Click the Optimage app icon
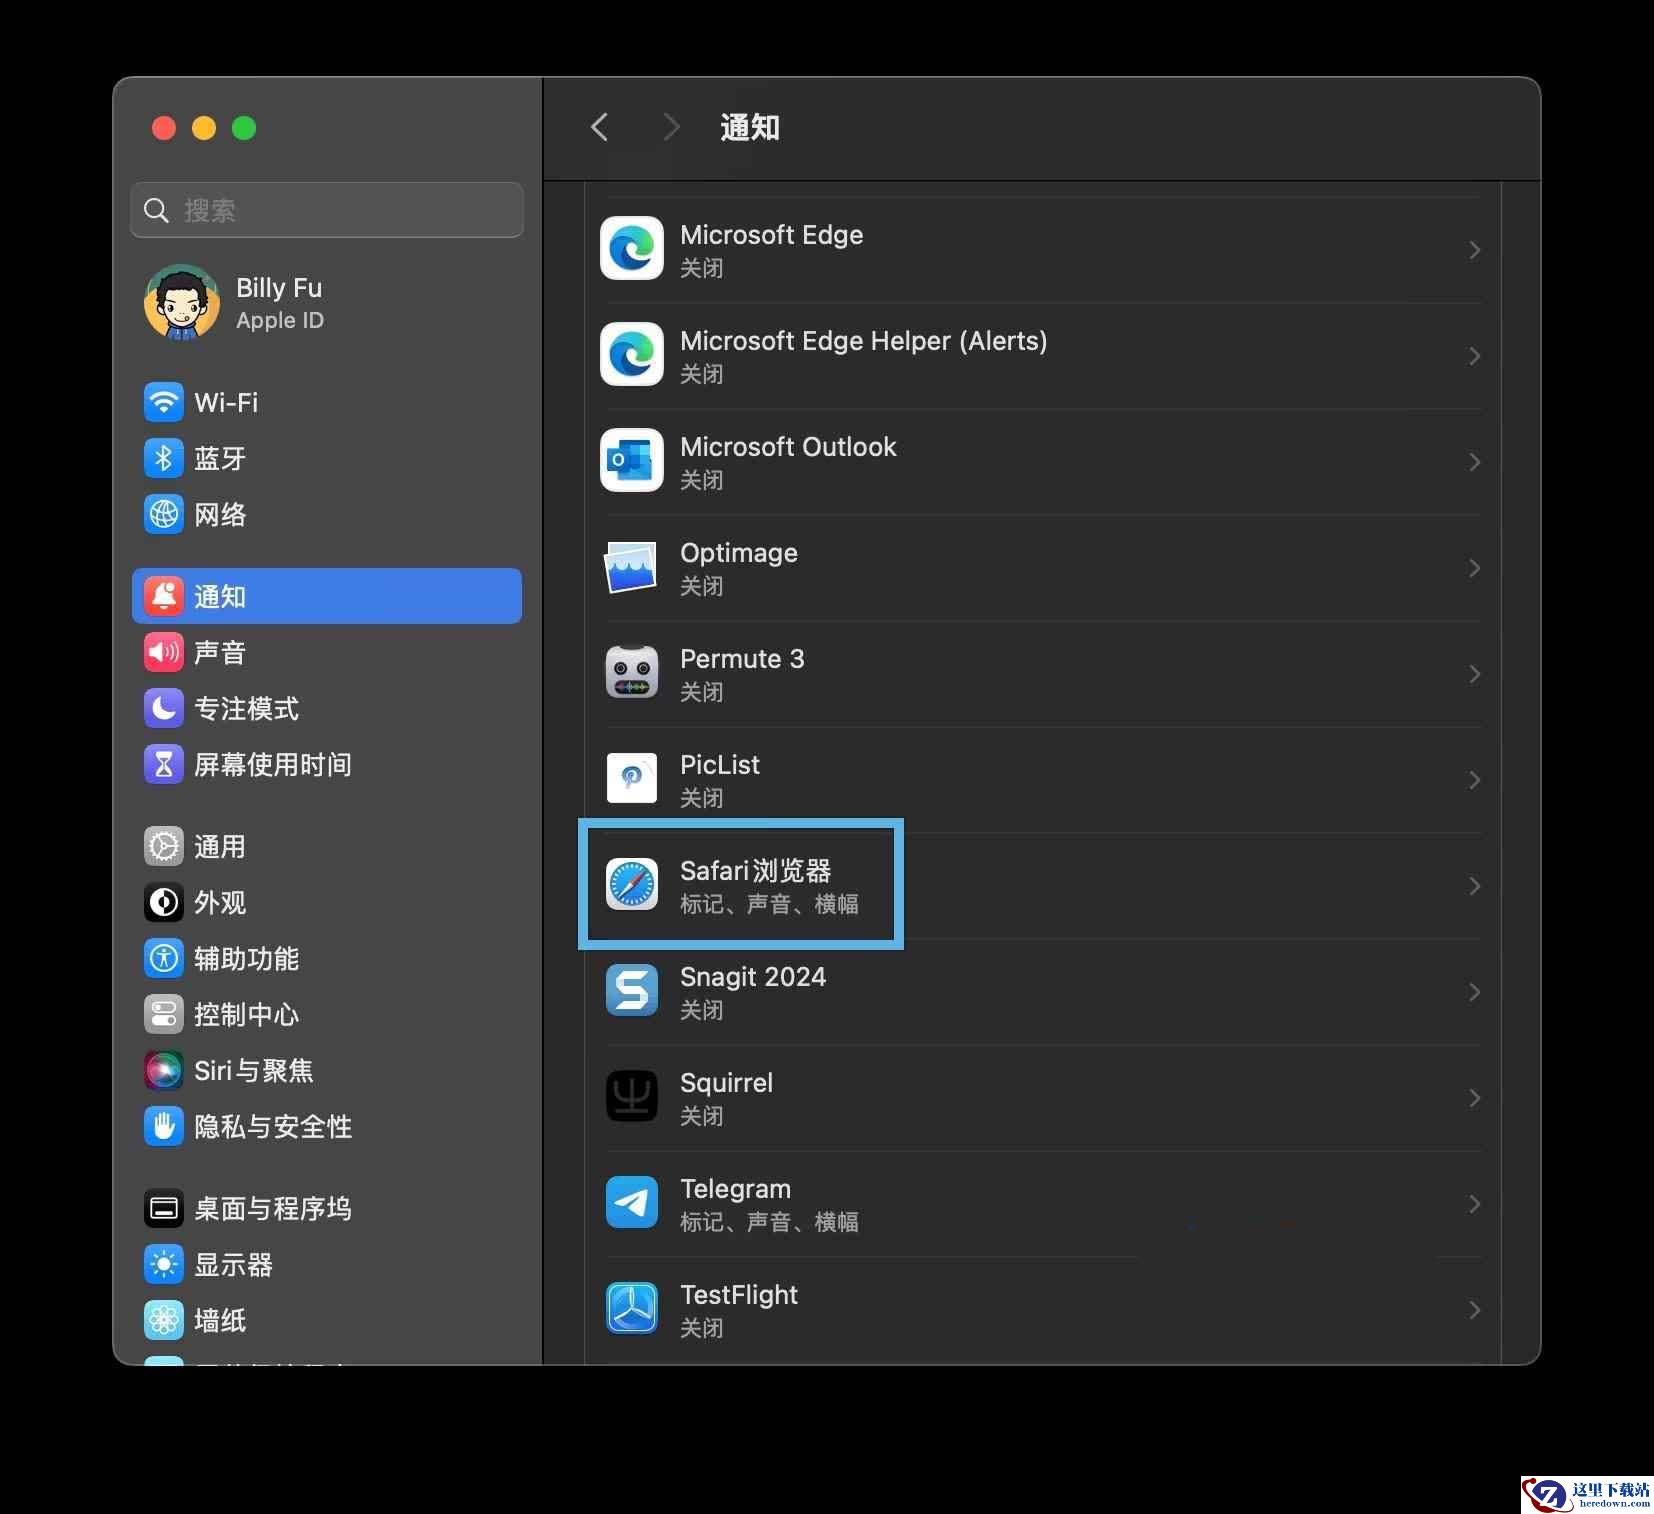Viewport: 1654px width, 1514px height. coord(632,567)
